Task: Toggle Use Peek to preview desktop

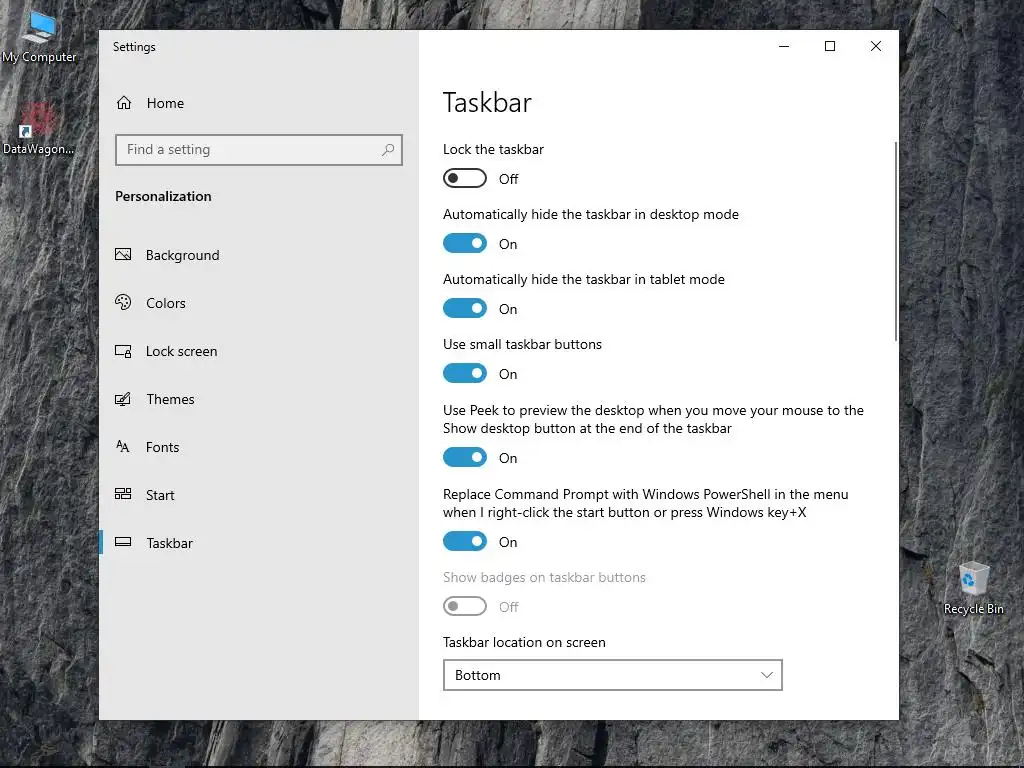Action: point(464,457)
